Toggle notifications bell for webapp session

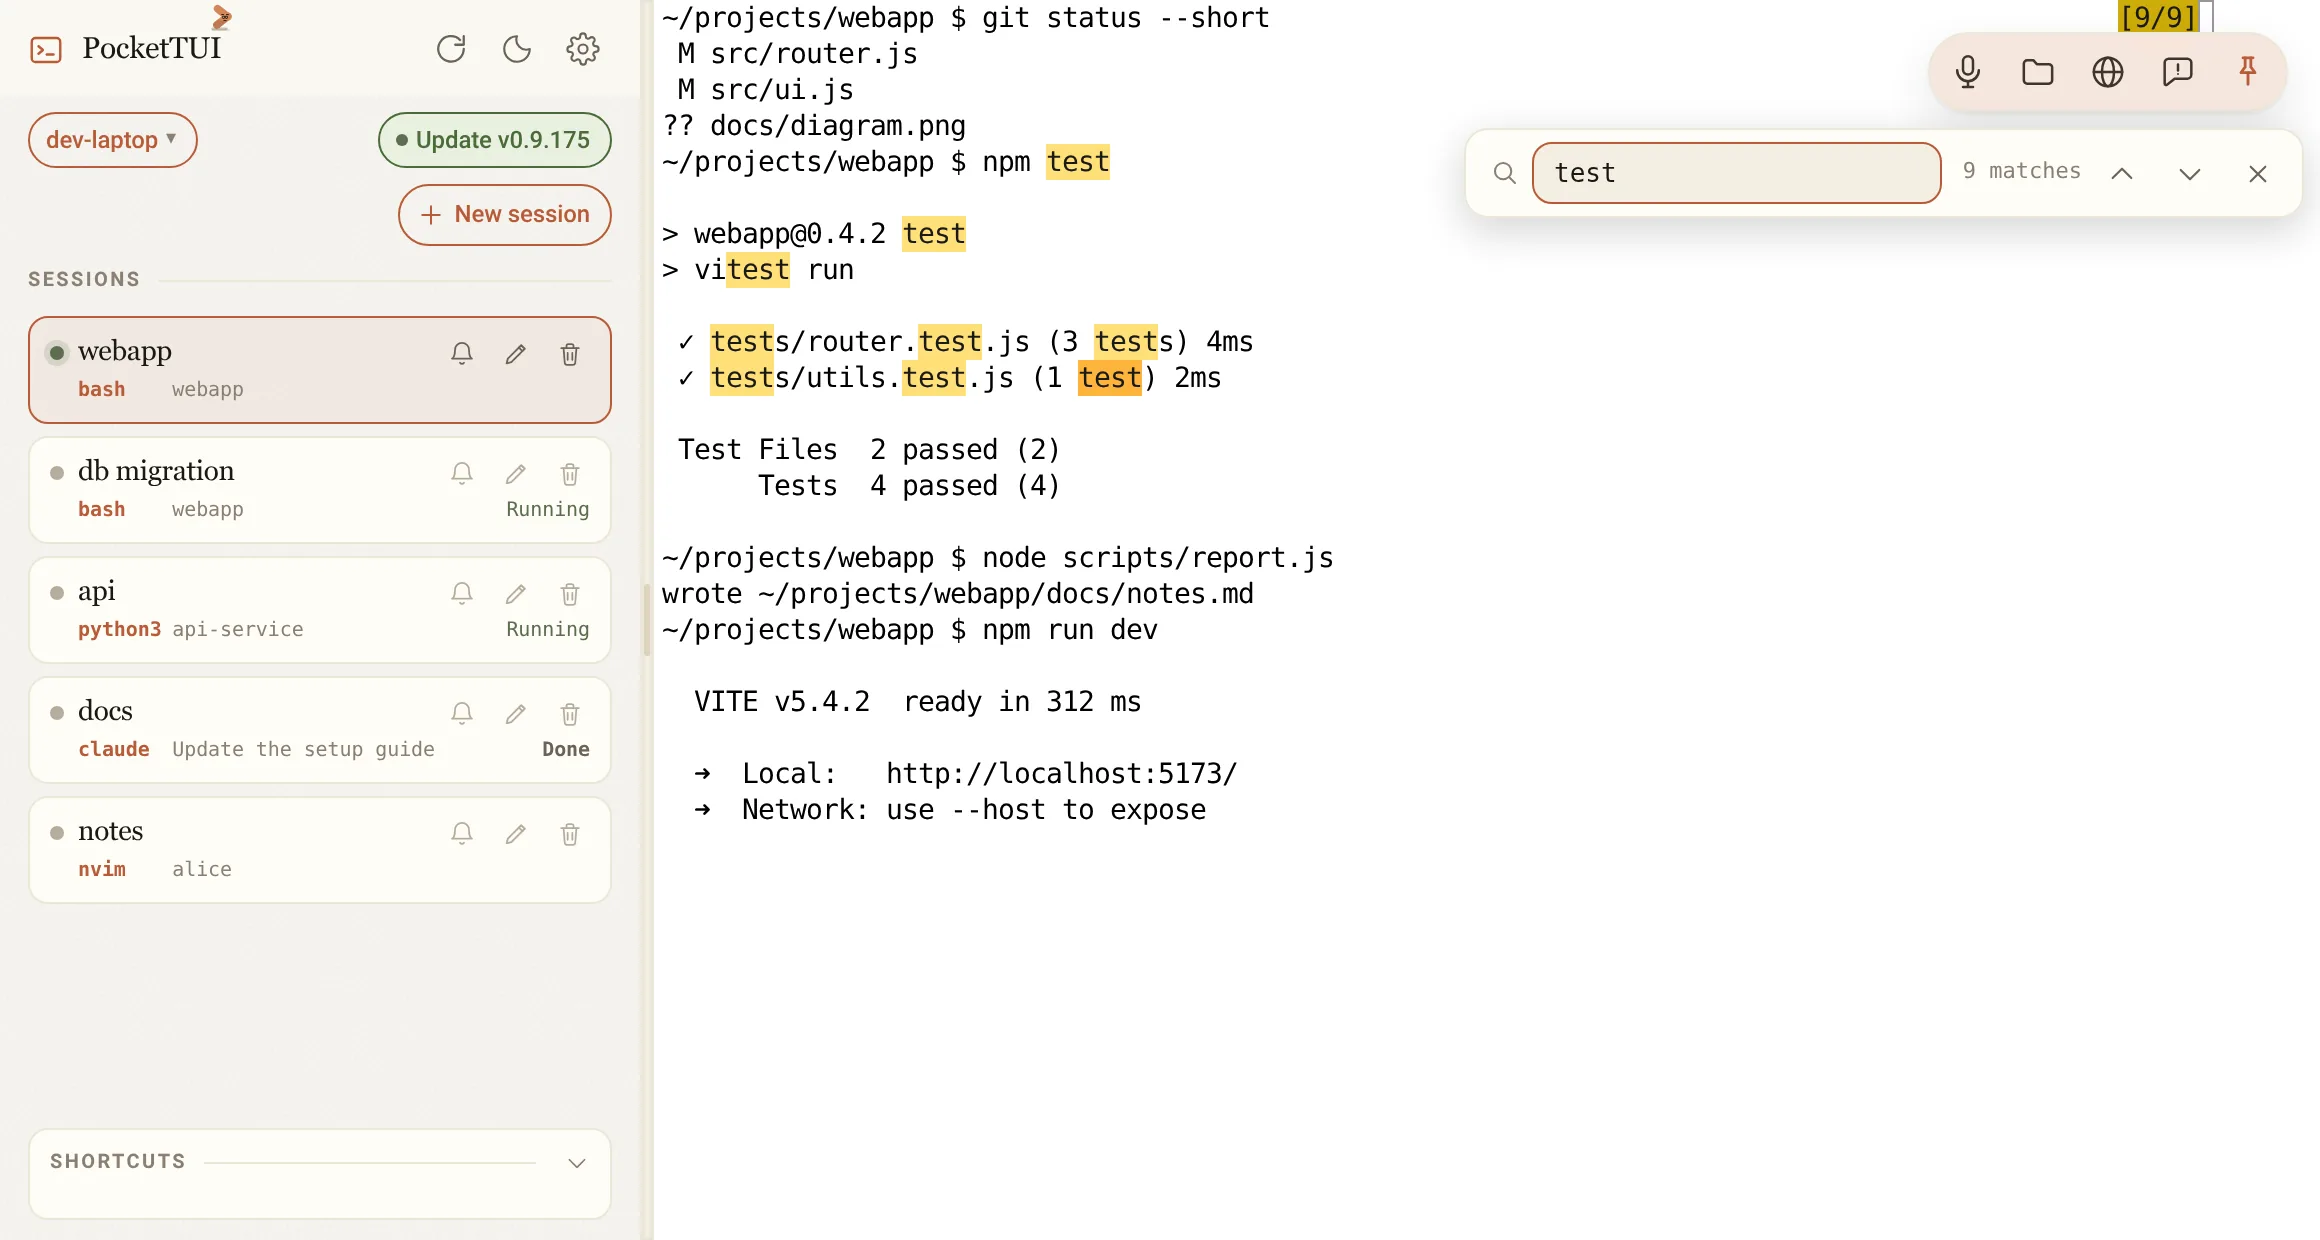pyautogui.click(x=461, y=353)
